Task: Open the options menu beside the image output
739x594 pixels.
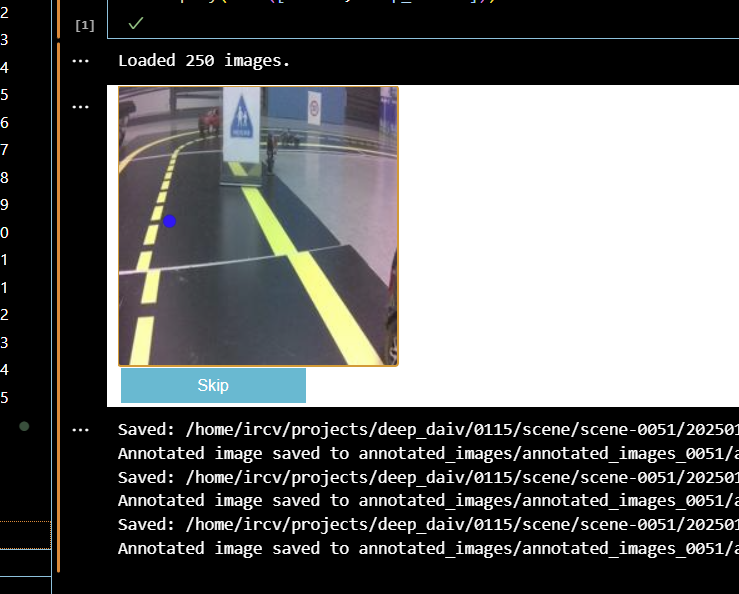Action: click(81, 107)
